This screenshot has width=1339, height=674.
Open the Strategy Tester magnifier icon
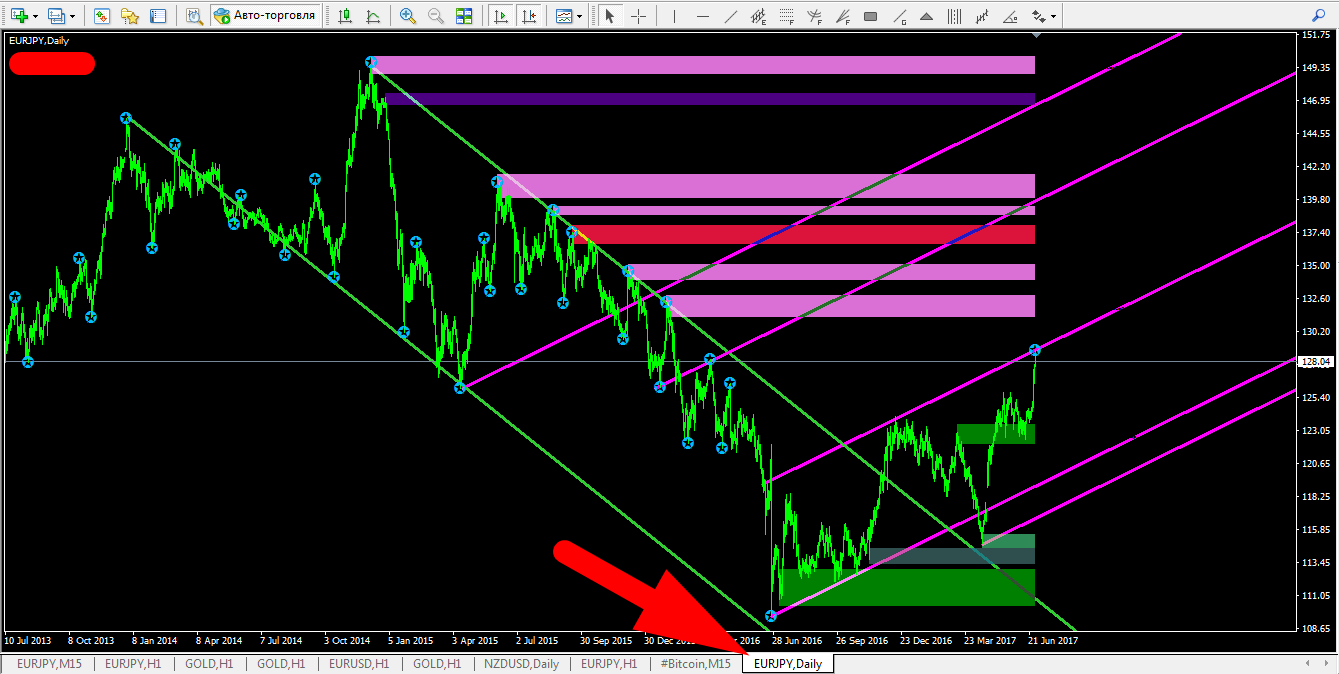pyautogui.click(x=194, y=16)
